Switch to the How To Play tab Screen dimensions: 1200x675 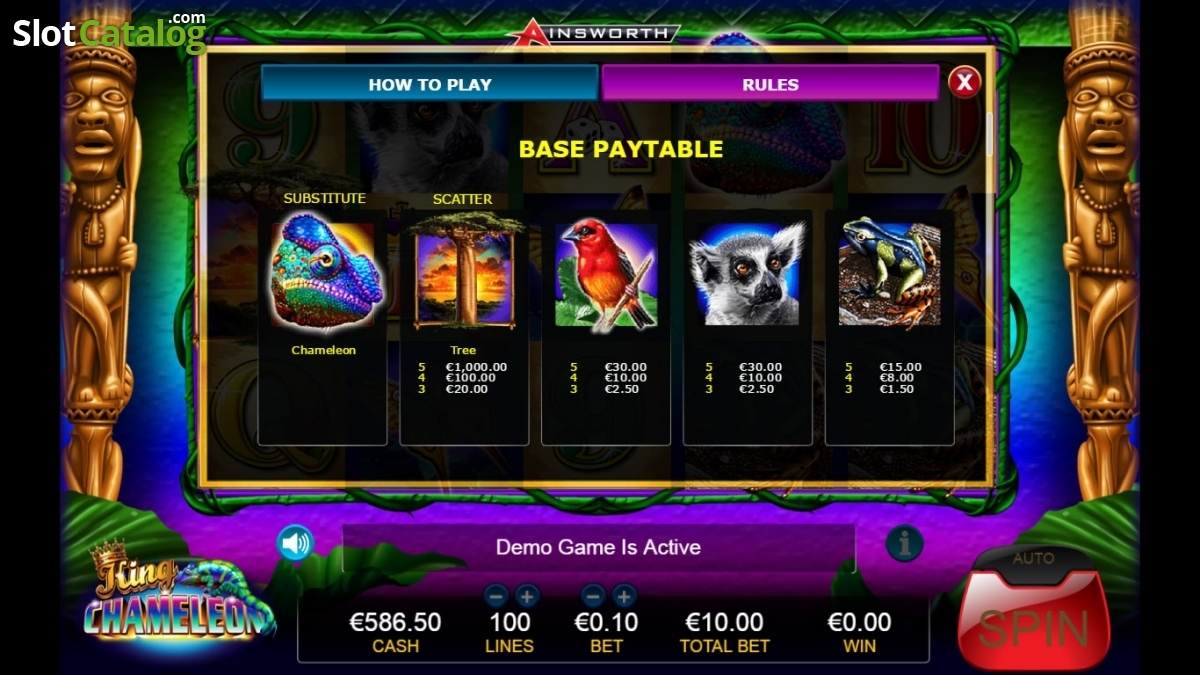click(x=430, y=84)
